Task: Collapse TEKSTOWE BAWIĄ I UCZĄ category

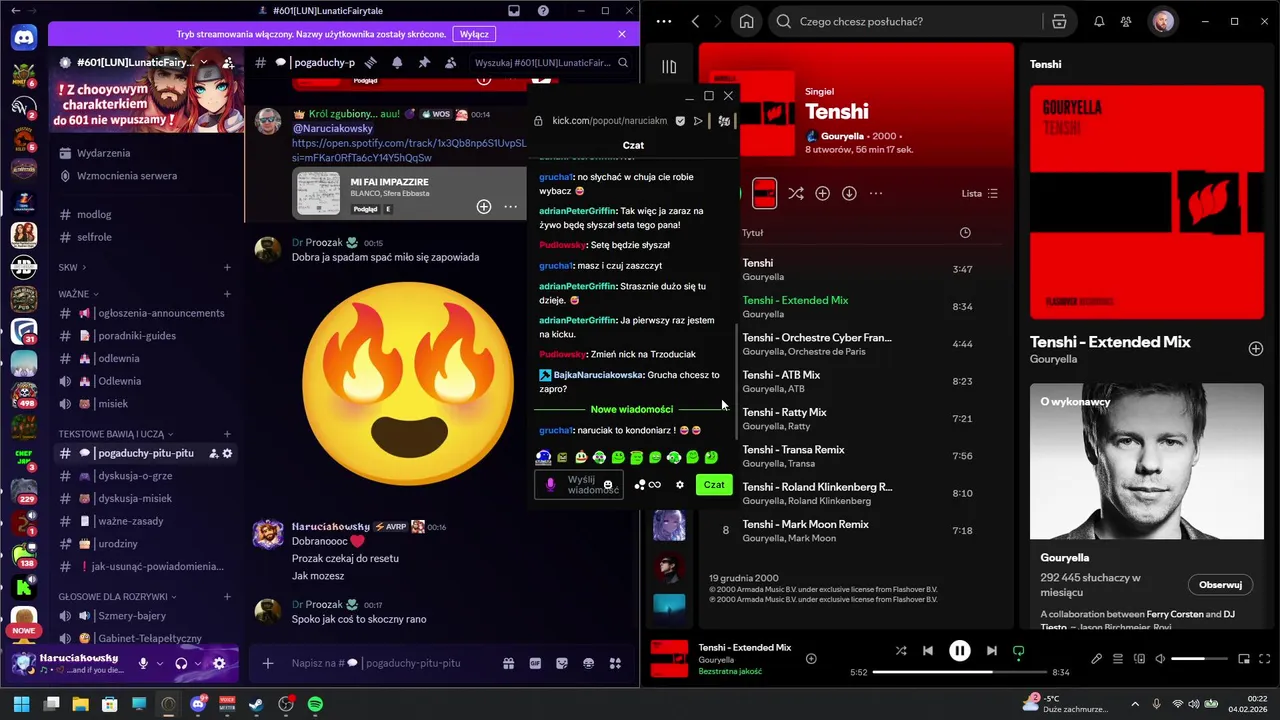Action: pos(115,434)
